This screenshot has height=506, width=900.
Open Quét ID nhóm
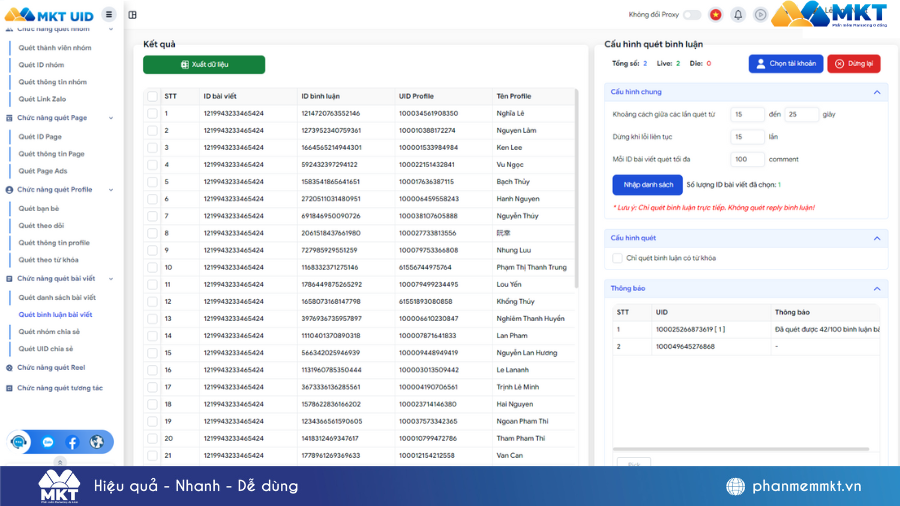pos(41,65)
